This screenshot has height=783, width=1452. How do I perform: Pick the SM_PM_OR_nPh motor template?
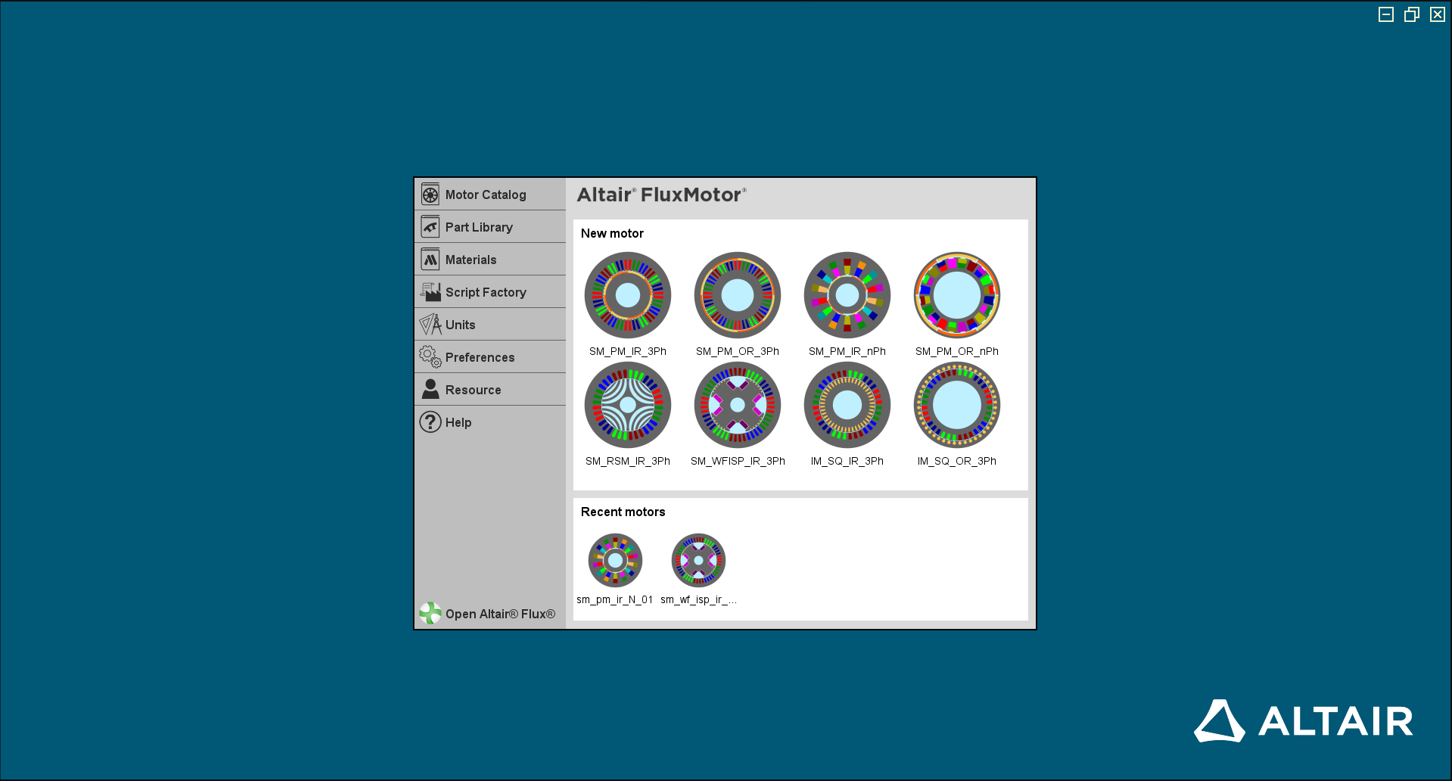(x=957, y=296)
